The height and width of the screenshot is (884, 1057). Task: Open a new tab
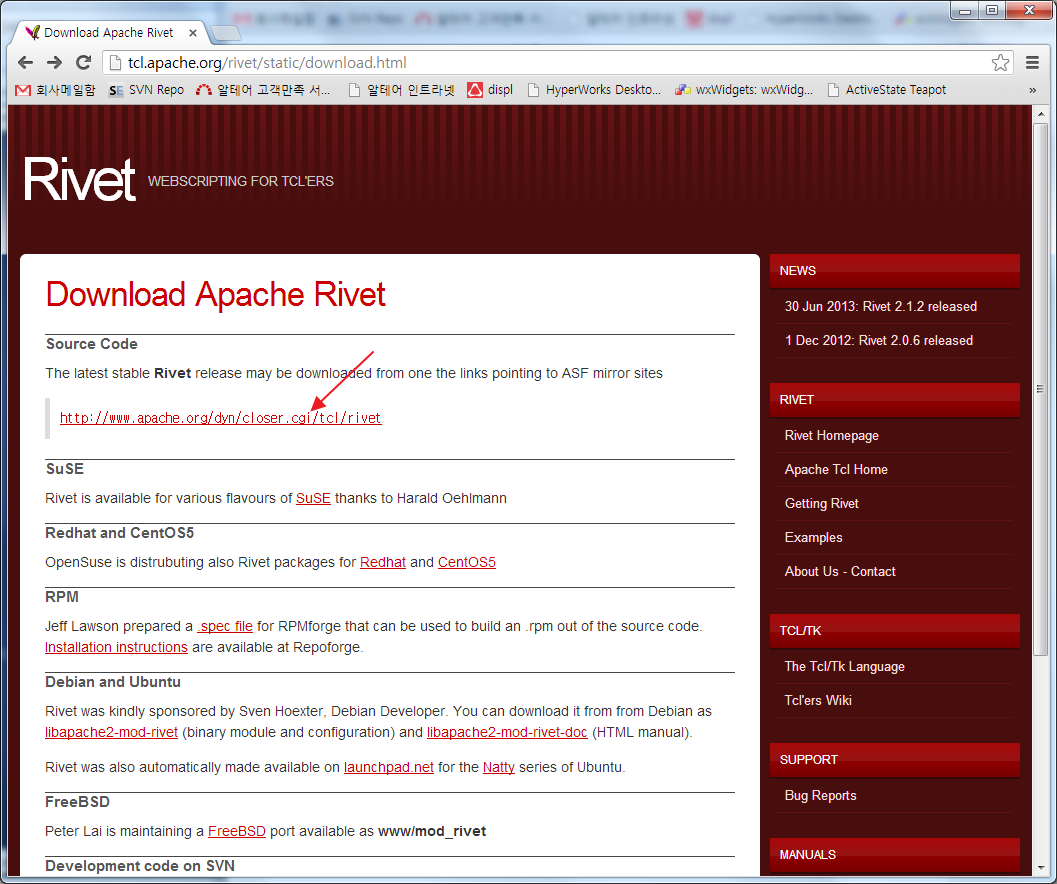pyautogui.click(x=226, y=32)
